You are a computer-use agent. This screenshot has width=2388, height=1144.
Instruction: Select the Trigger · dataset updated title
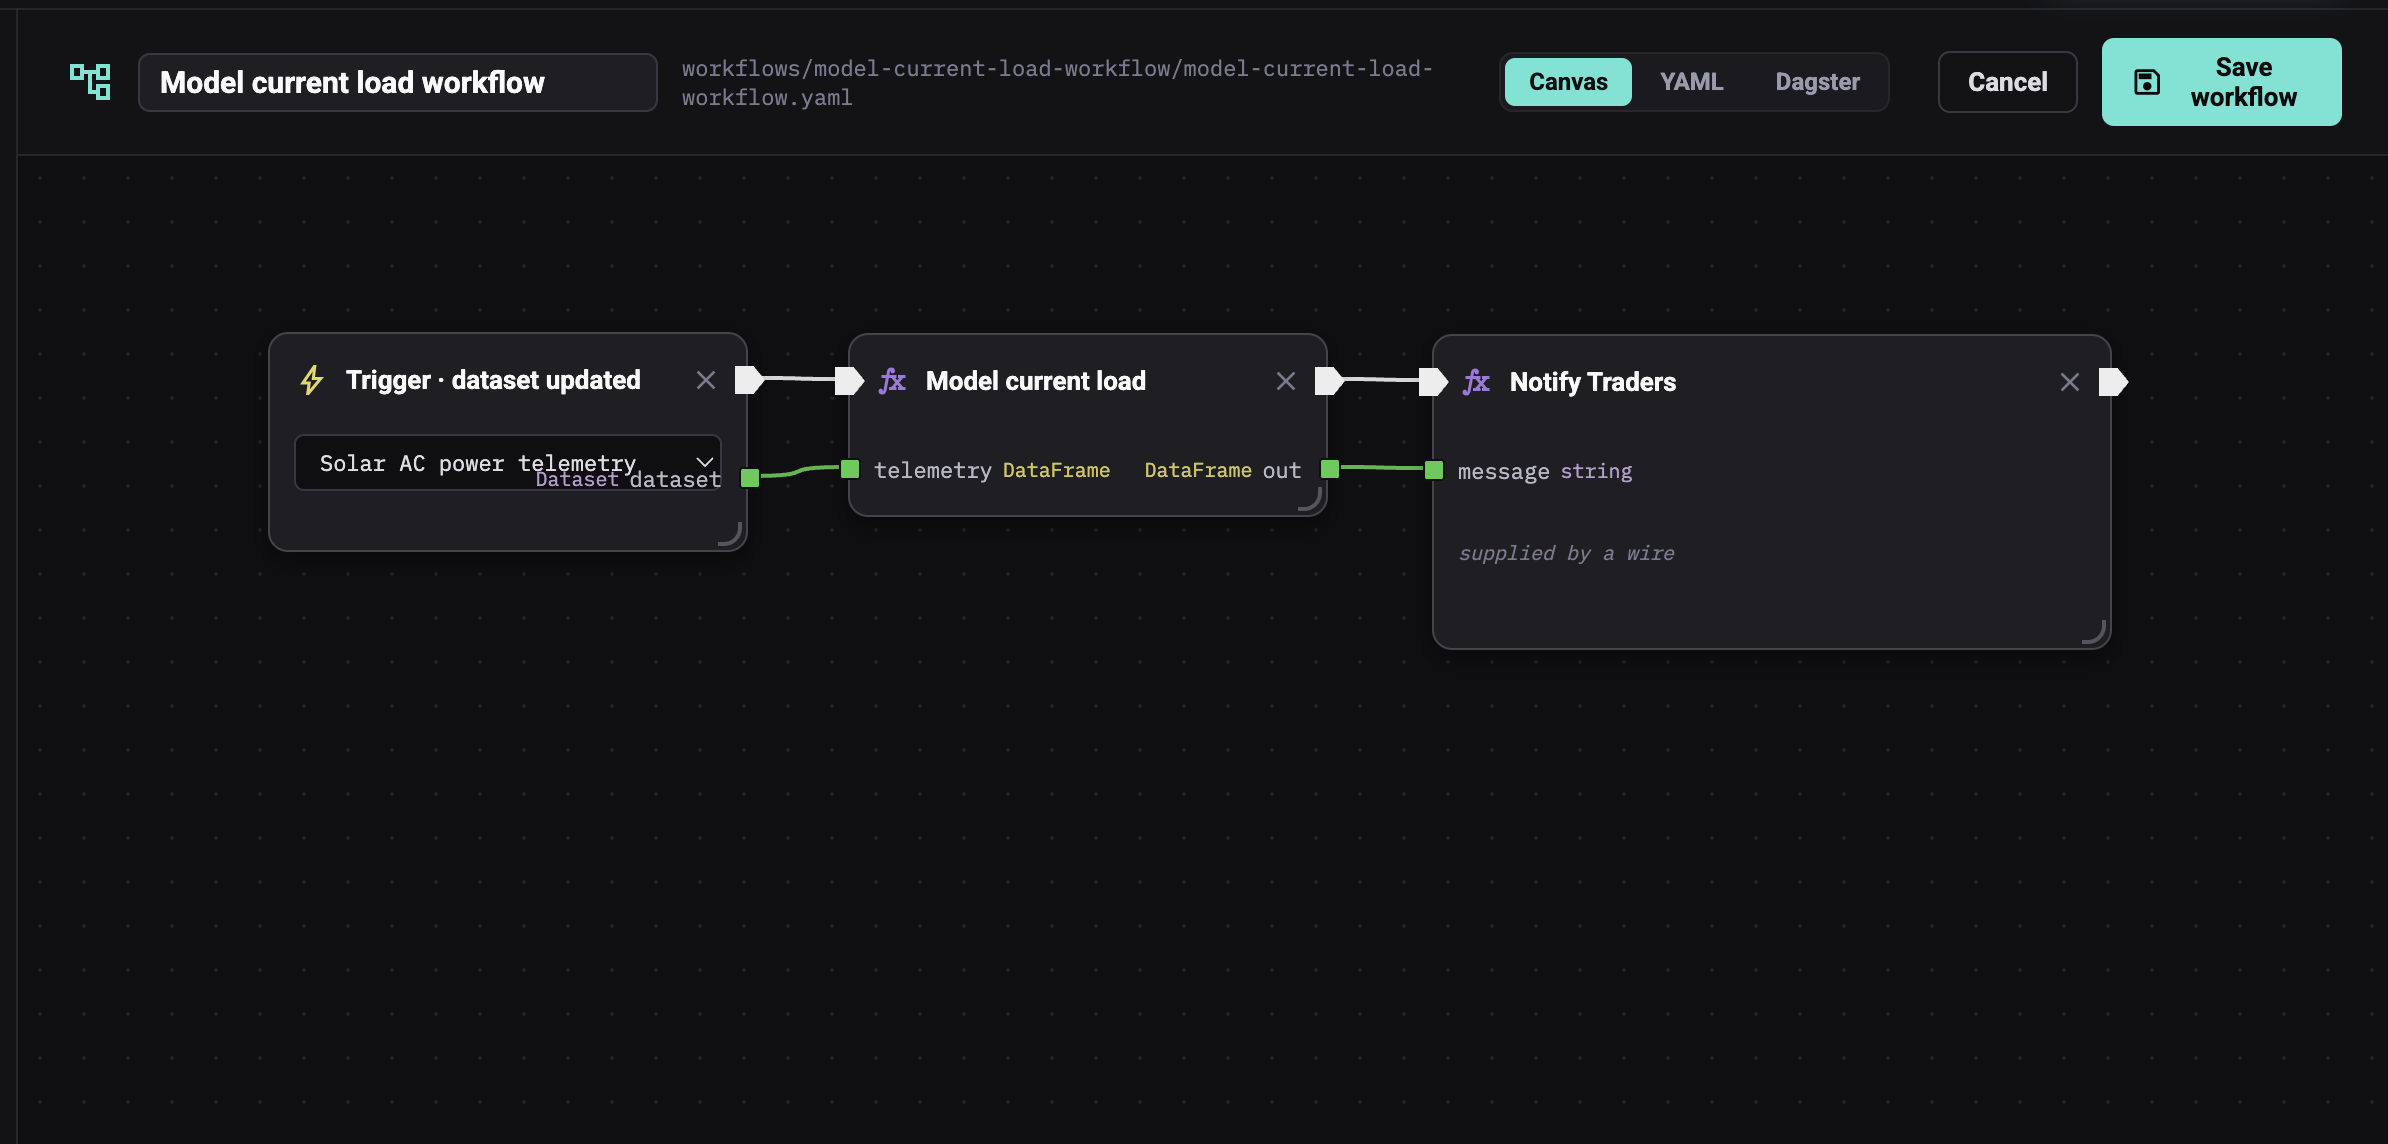[493, 380]
